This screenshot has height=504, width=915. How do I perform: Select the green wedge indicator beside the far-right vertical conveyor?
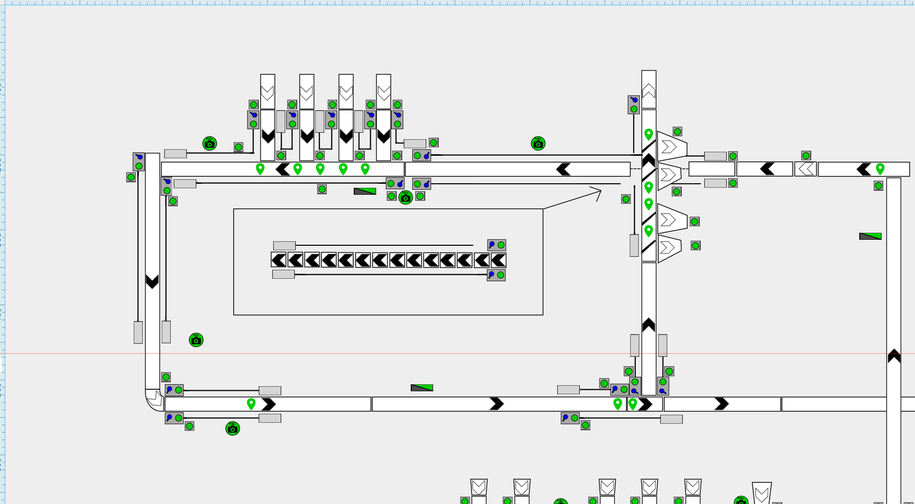[870, 236]
